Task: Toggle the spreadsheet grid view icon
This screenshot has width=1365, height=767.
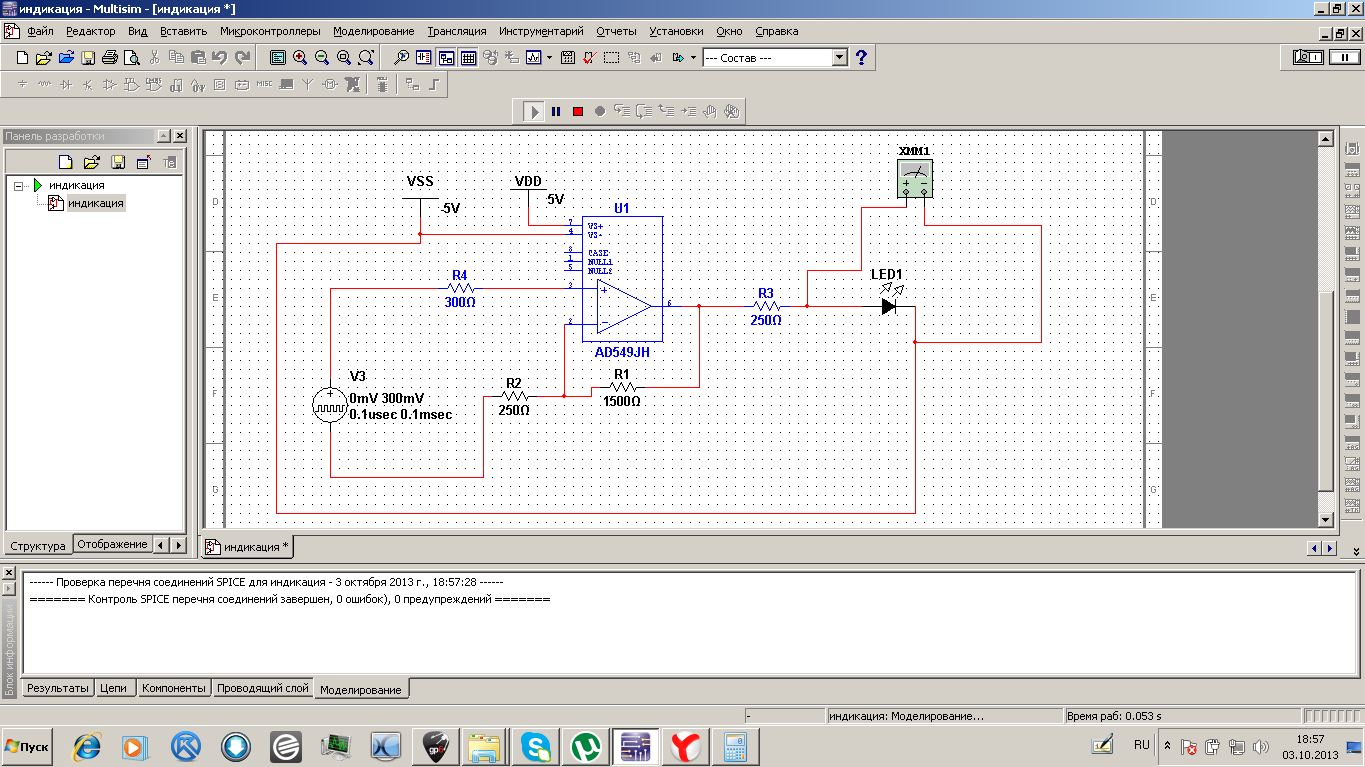Action: click(x=468, y=58)
